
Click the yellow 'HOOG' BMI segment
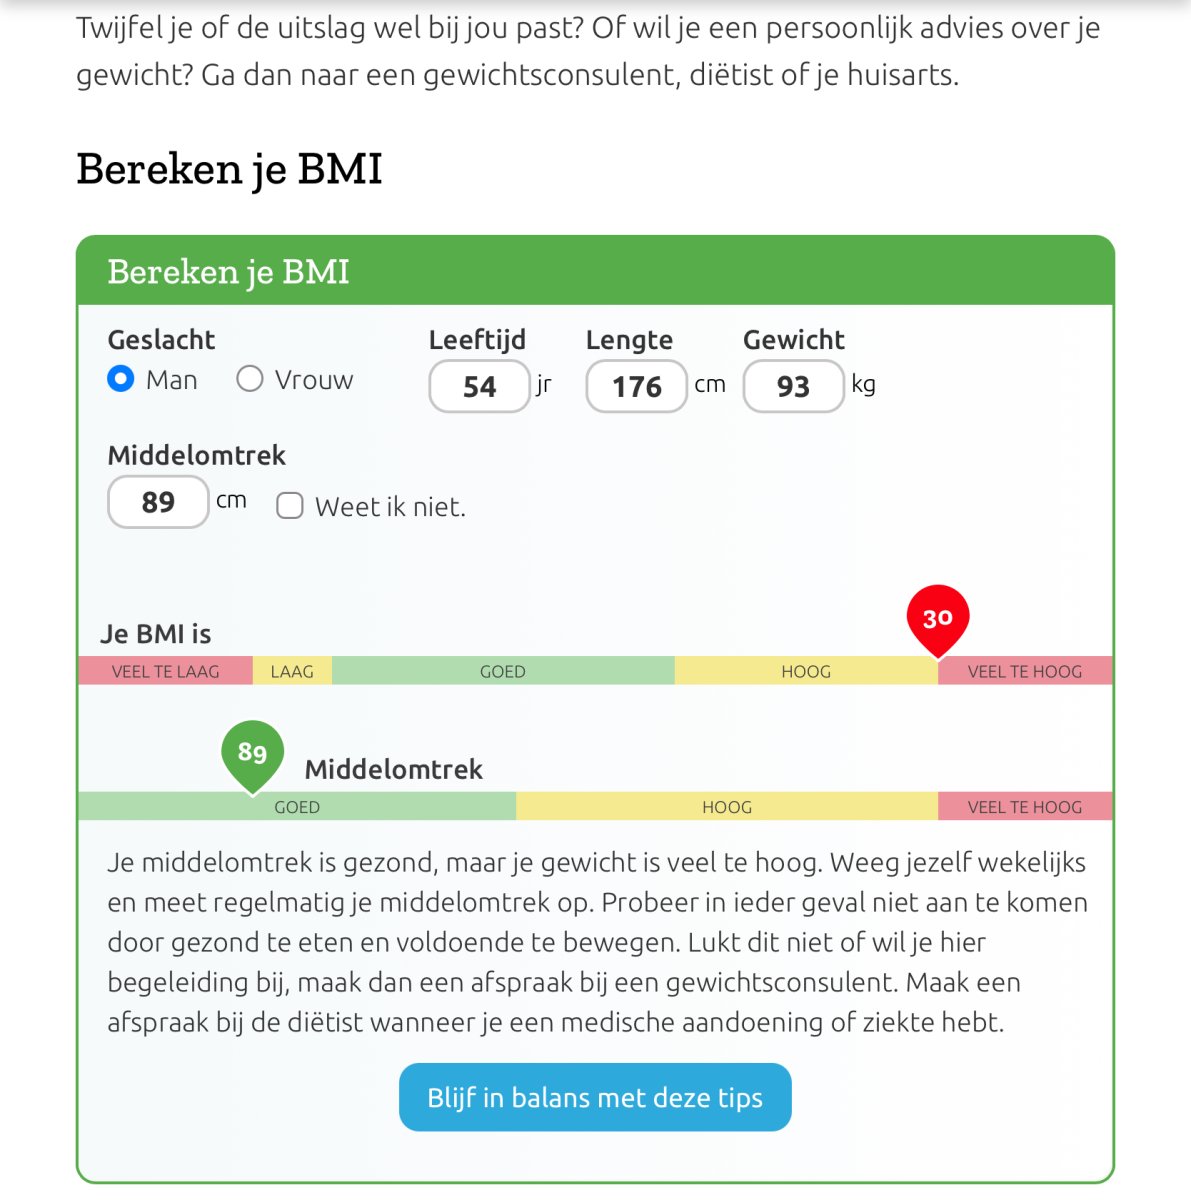tap(806, 671)
